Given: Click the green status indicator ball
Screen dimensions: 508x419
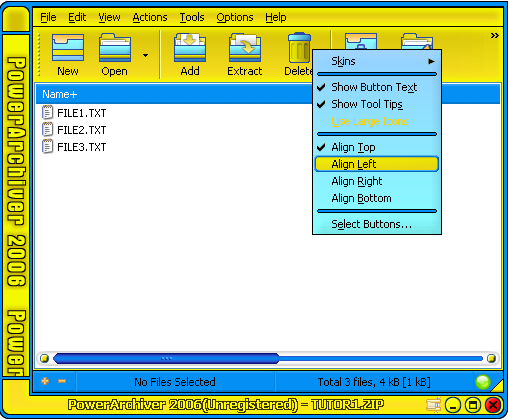Looking at the screenshot, I should click(x=483, y=382).
